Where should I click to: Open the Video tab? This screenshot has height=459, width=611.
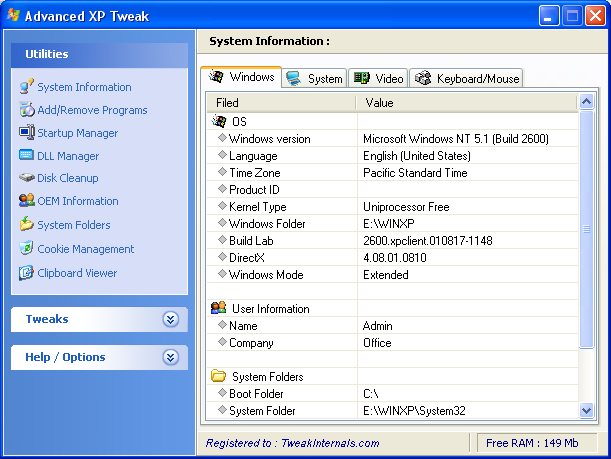pyautogui.click(x=378, y=79)
